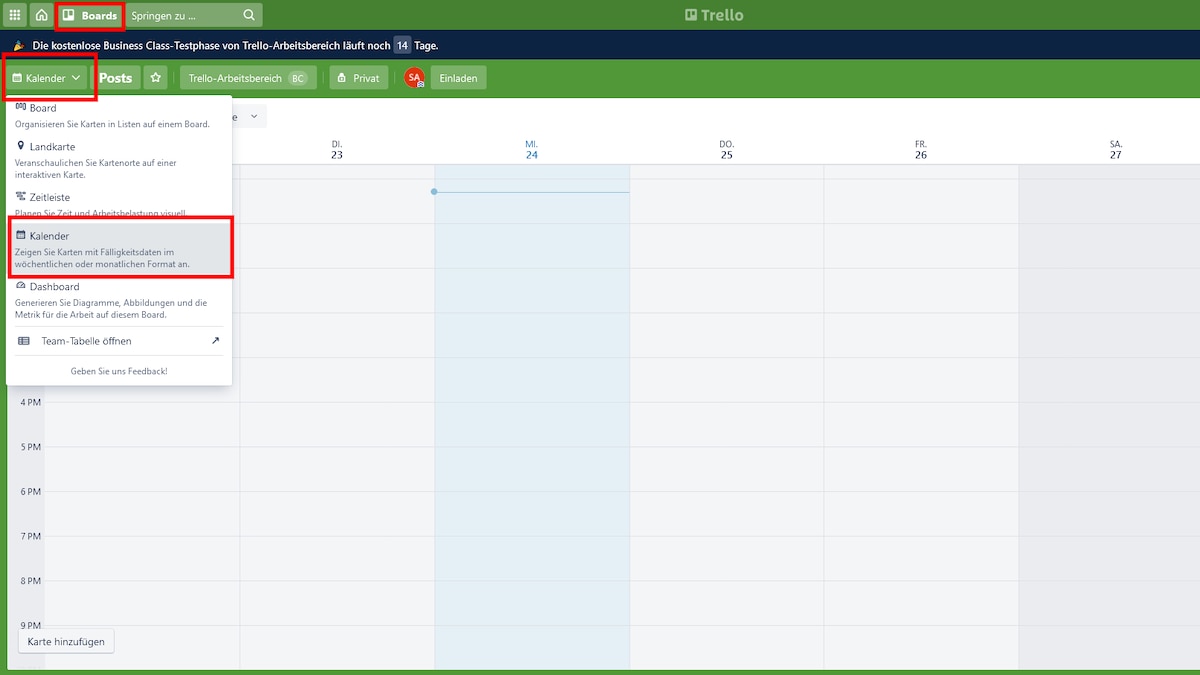Click the Trello logo in header center
Screen dimensions: 1200x675
[x=714, y=14]
